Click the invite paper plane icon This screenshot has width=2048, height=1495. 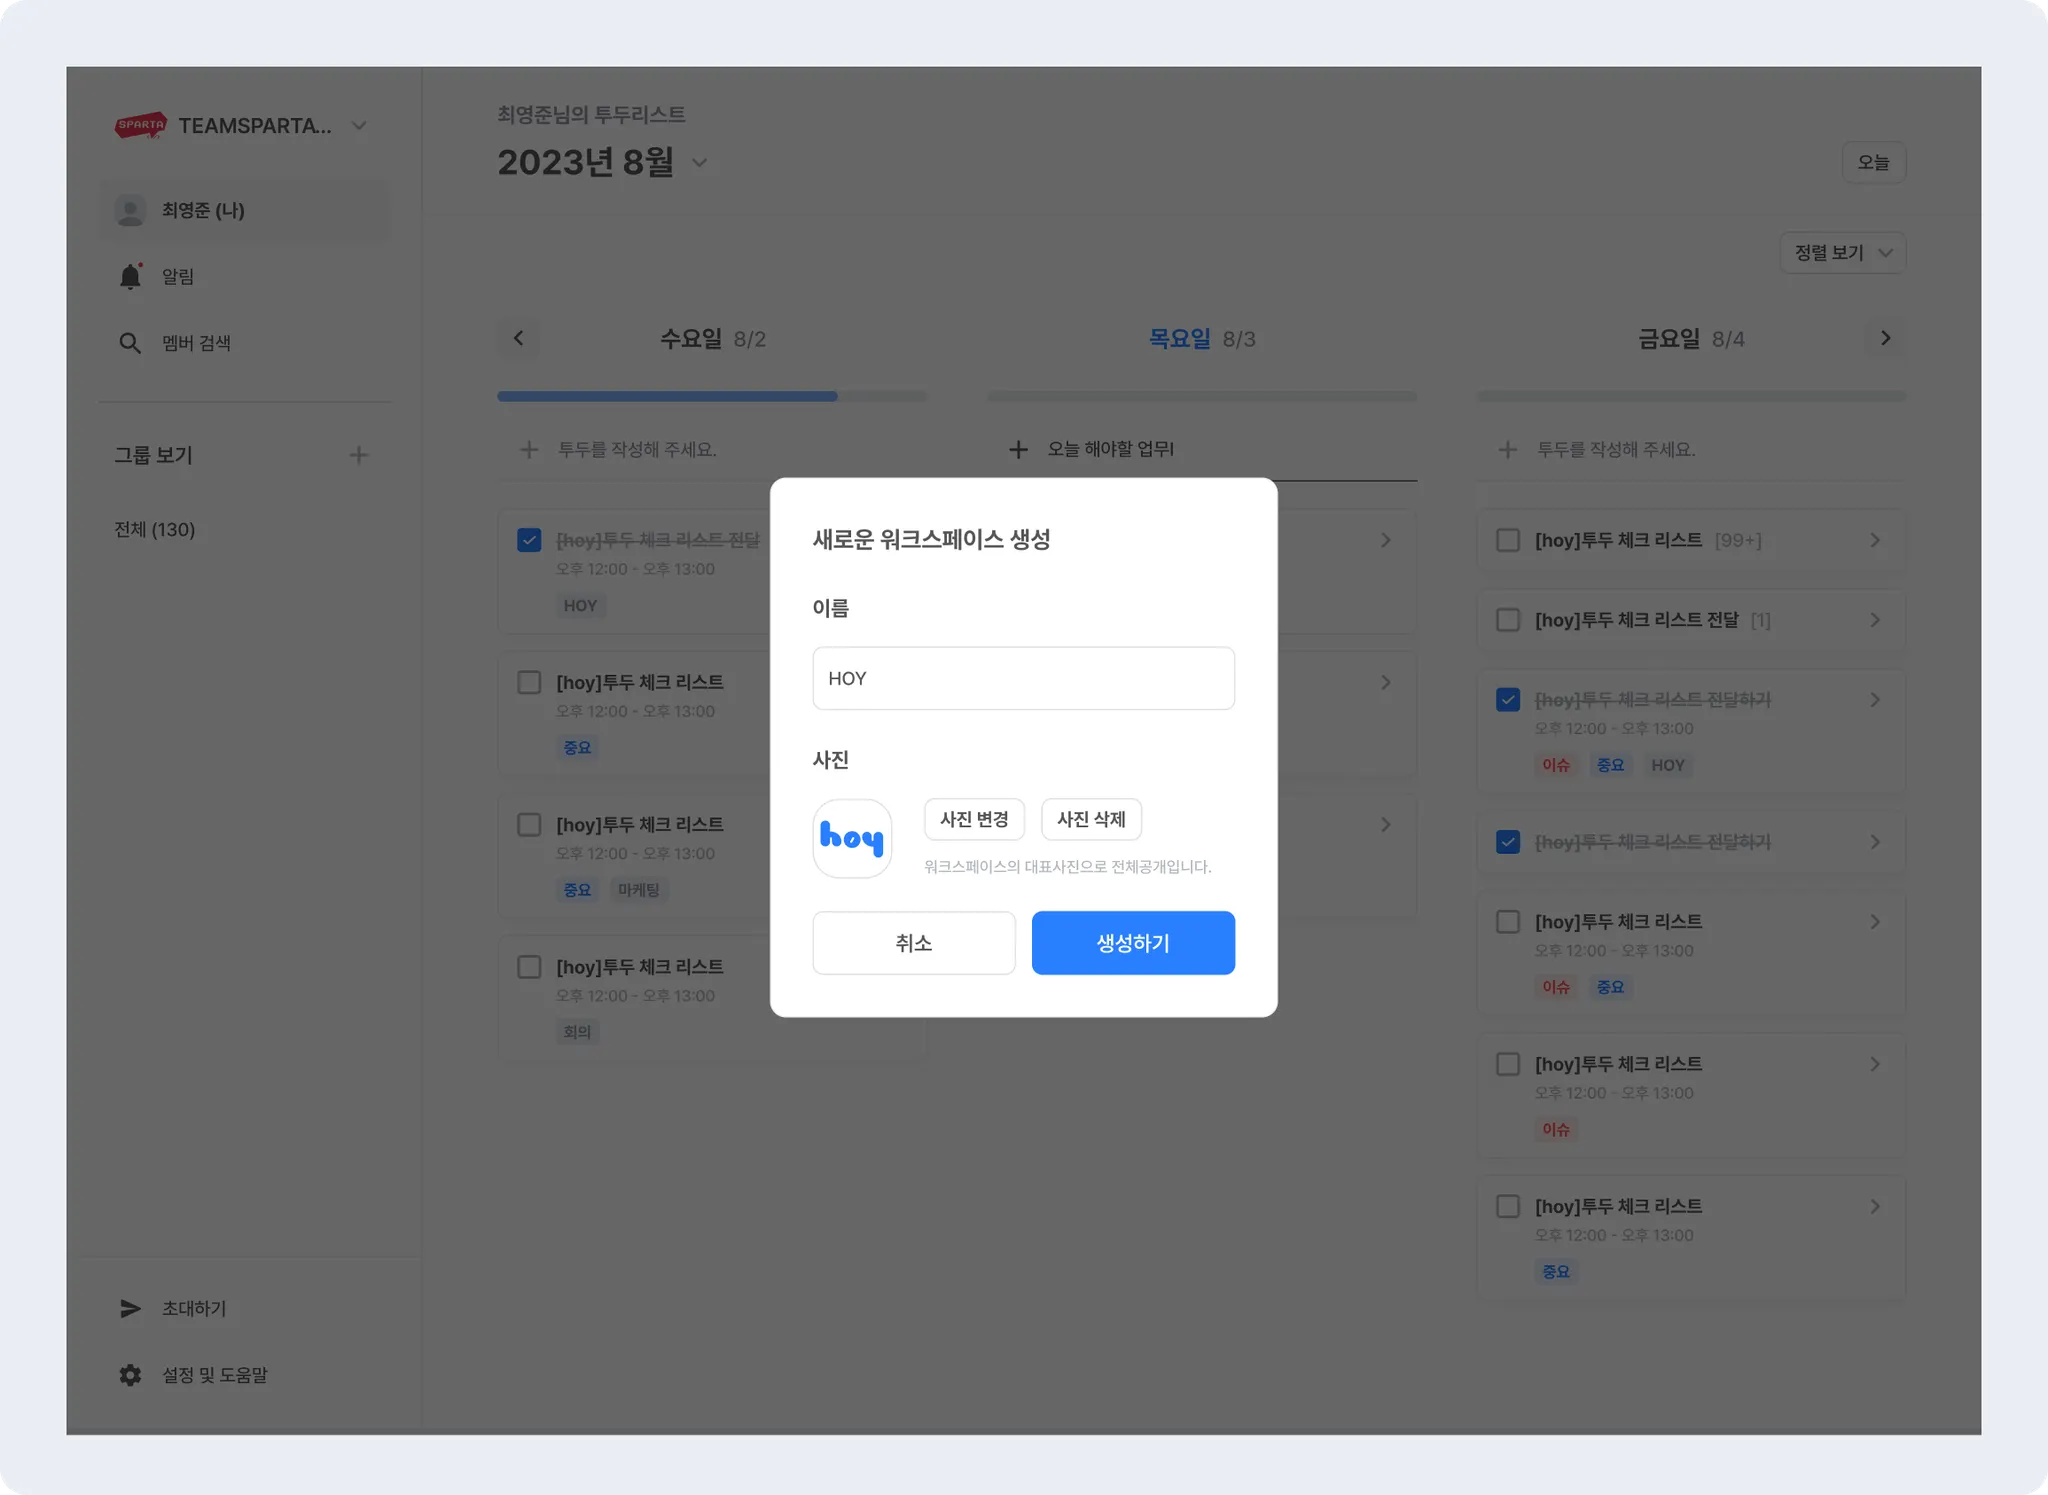pos(130,1308)
